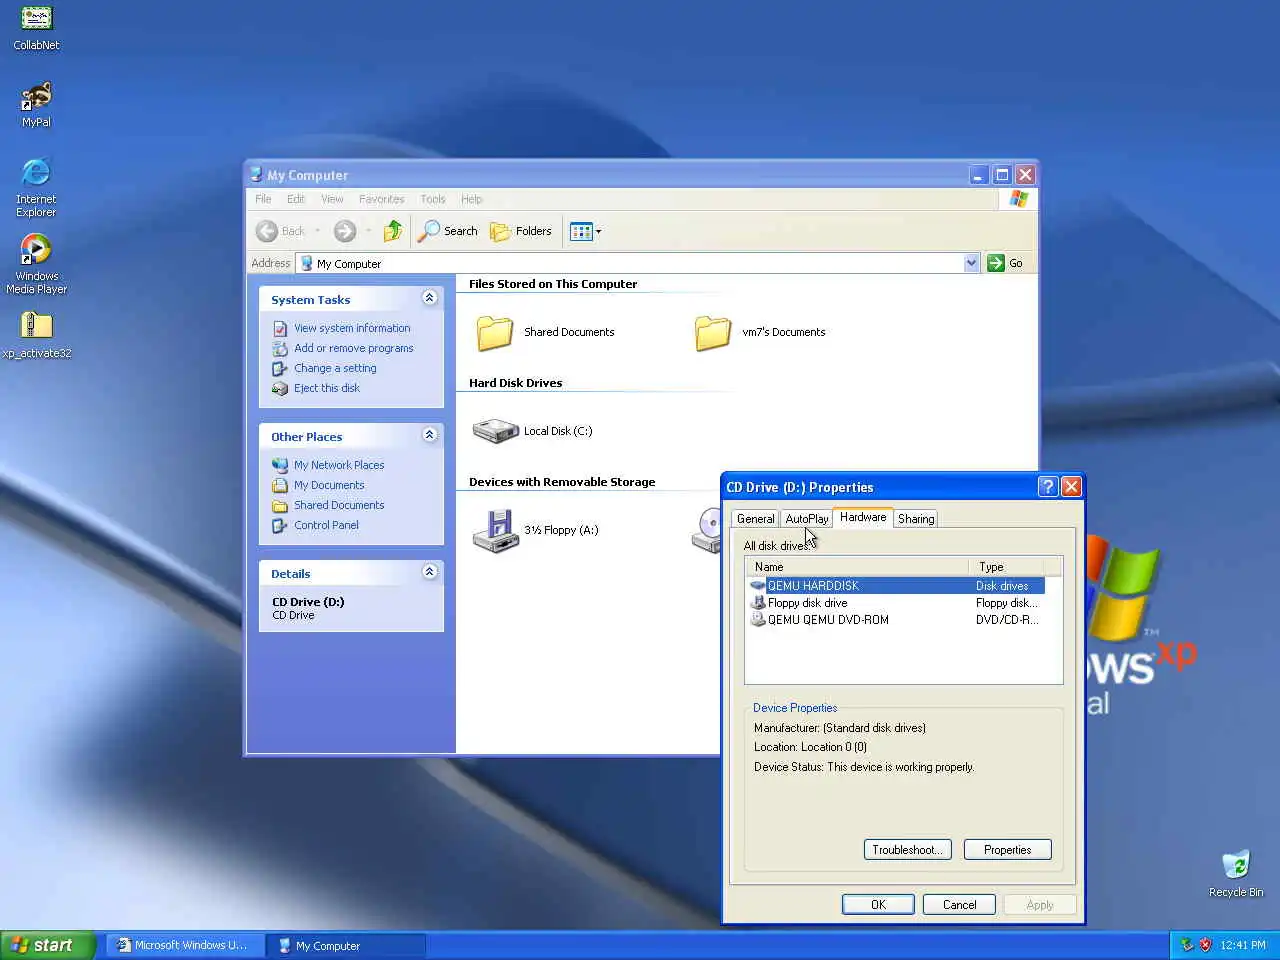Open the File menu in My Computer
Screen dimensions: 1280x960
pos(263,199)
